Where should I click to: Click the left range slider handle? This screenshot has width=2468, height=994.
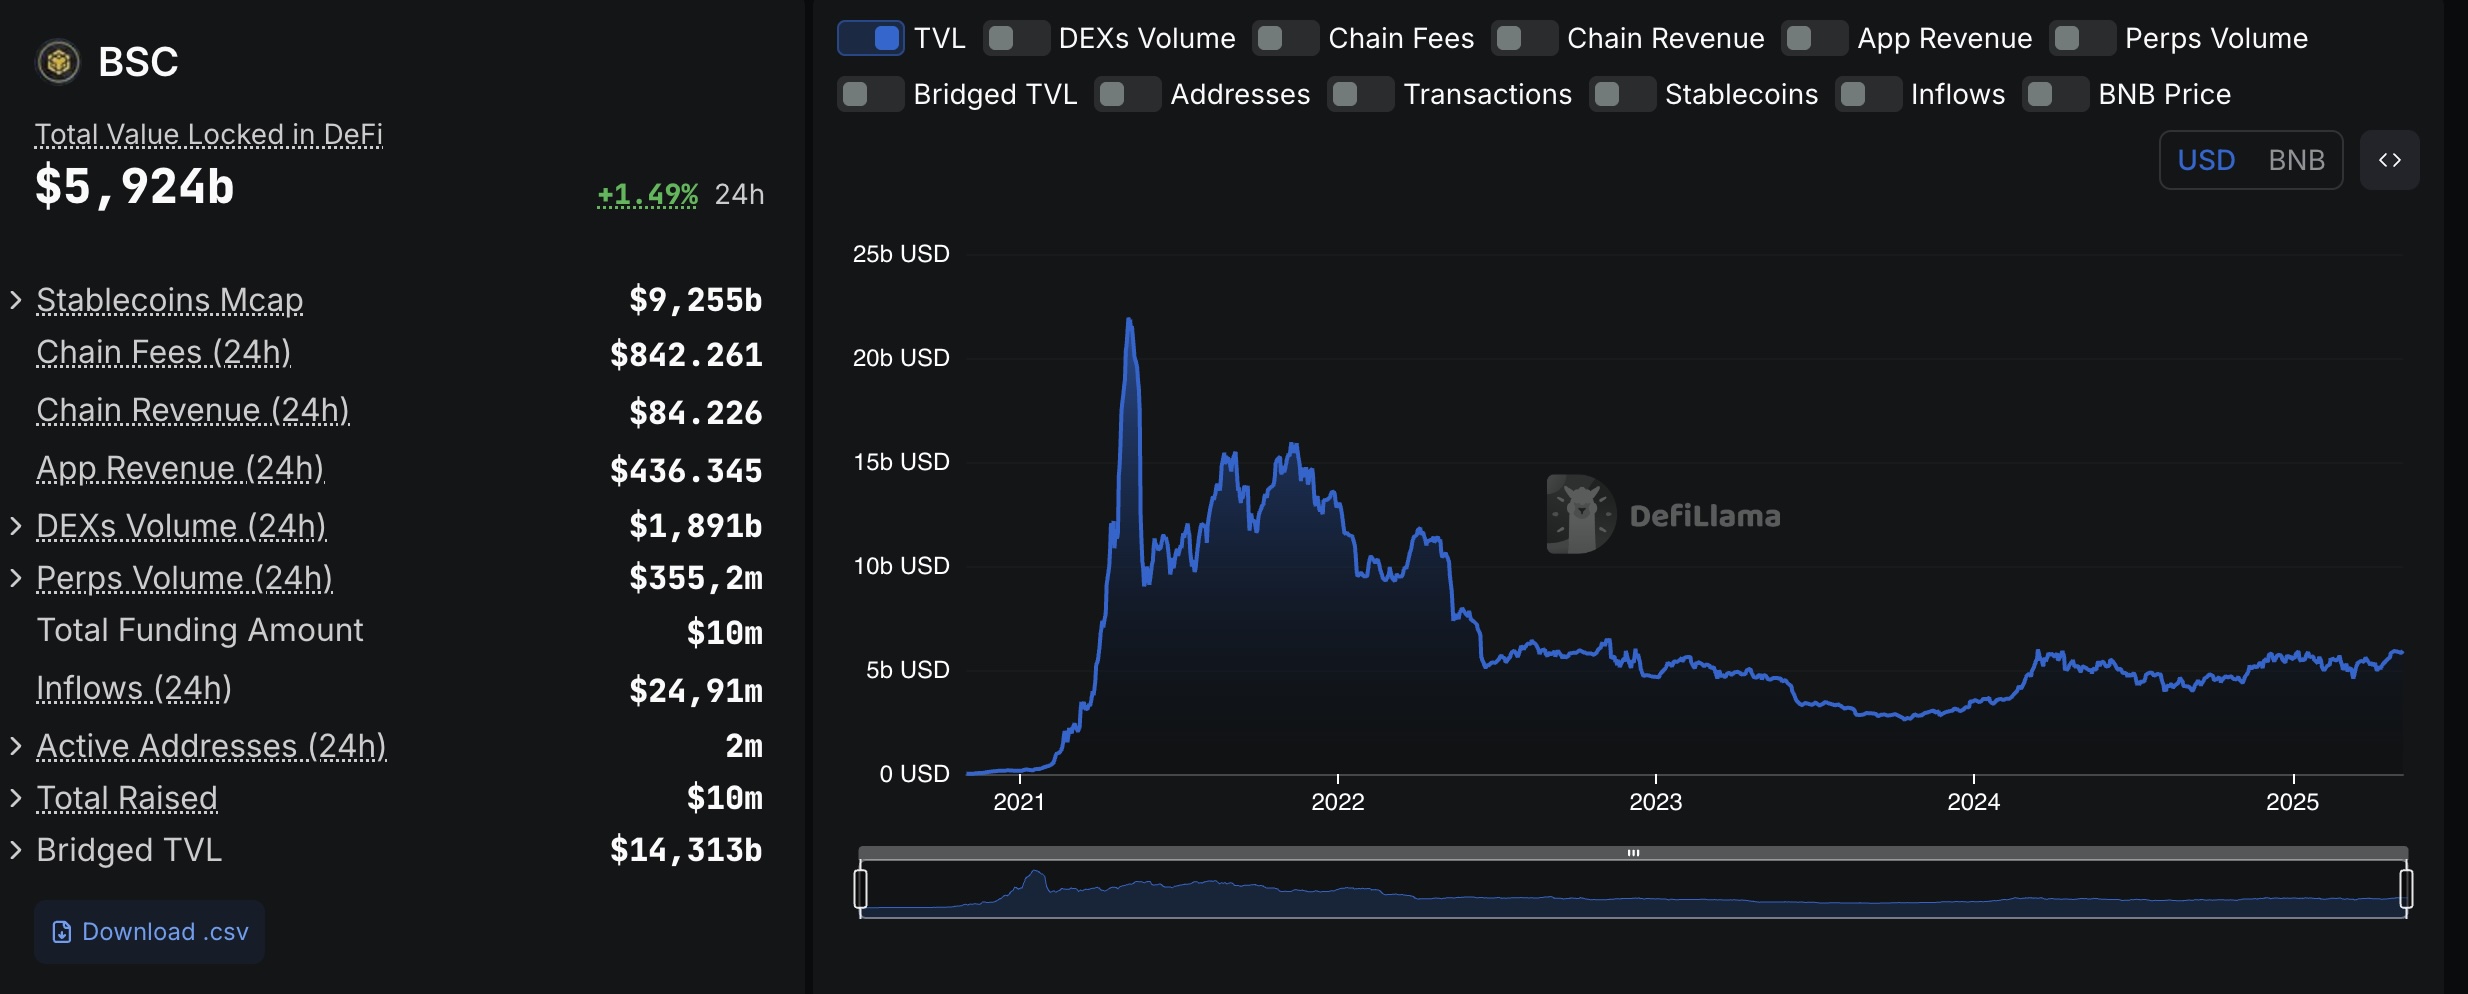coord(860,888)
